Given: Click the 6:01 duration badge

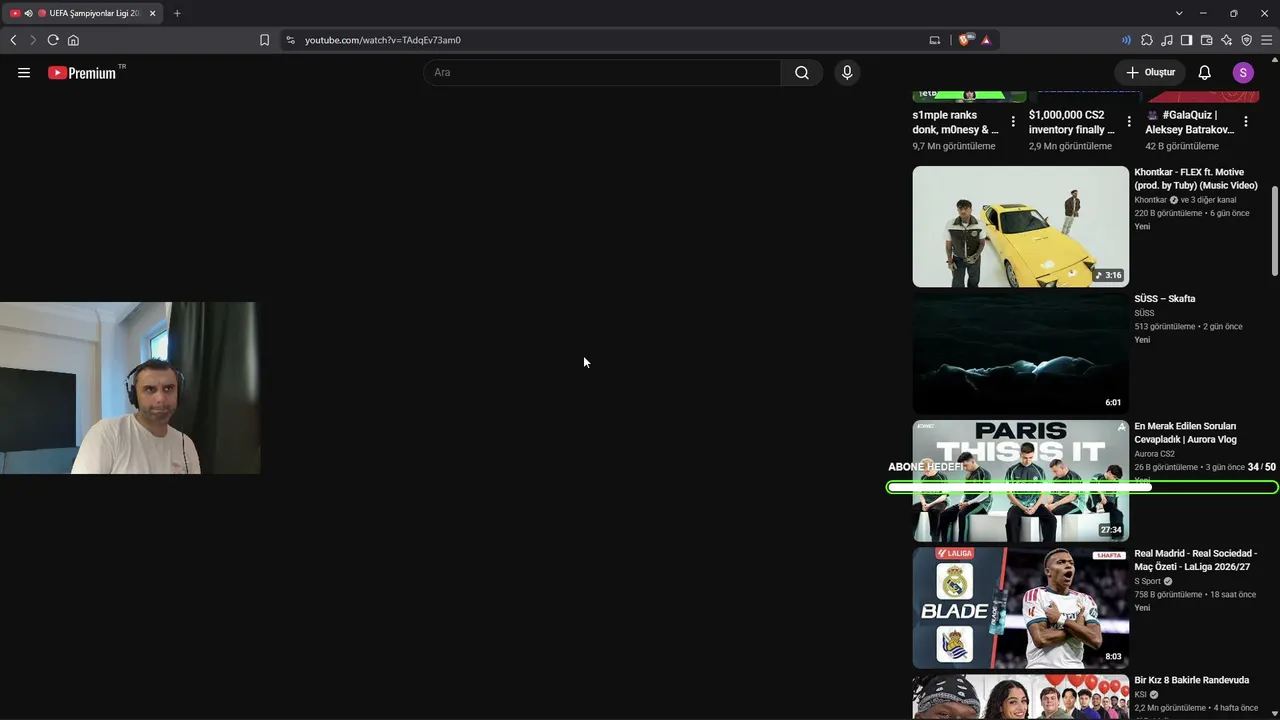Looking at the screenshot, I should [x=1113, y=403].
